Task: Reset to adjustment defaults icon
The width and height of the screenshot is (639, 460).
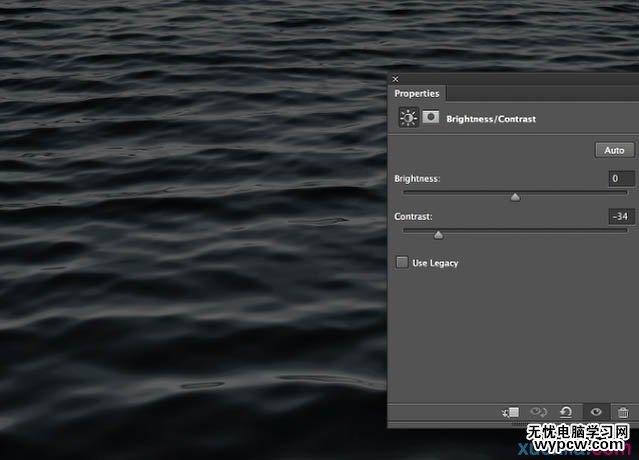Action: [566, 412]
